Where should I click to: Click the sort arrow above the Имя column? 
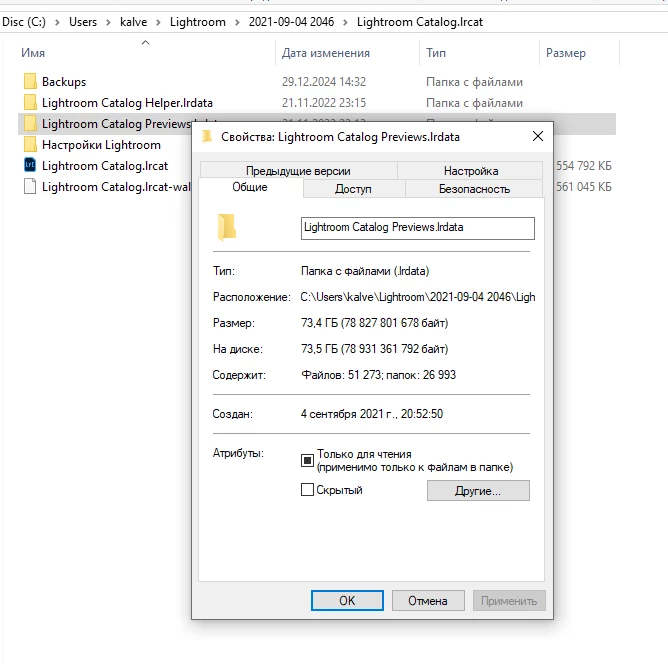145,42
